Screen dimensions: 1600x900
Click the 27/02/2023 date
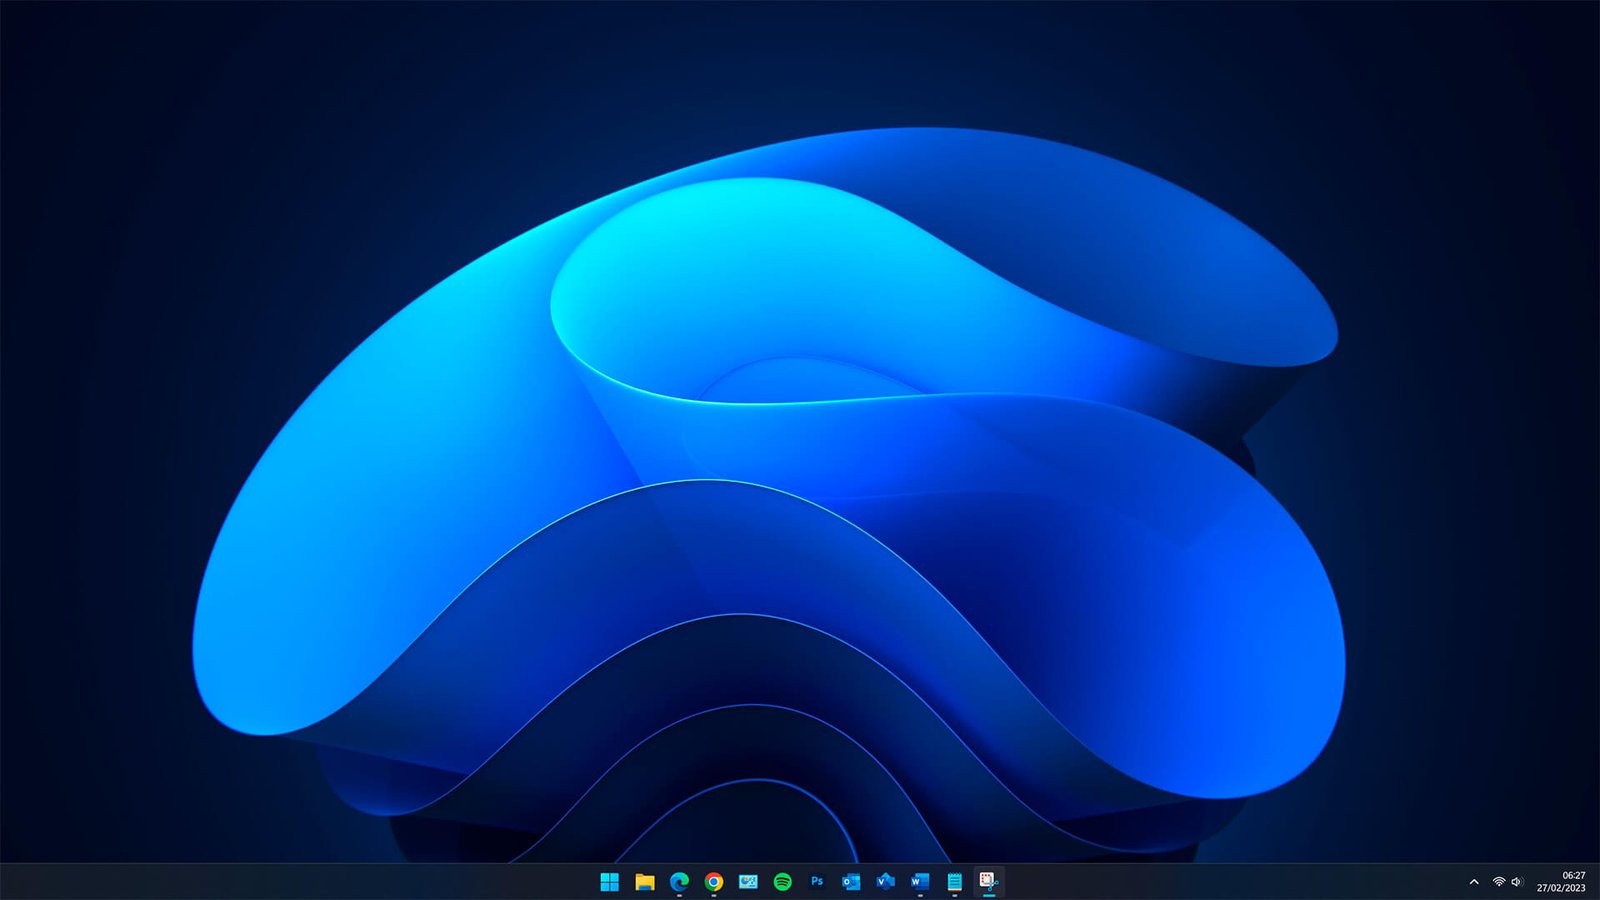(x=1560, y=888)
